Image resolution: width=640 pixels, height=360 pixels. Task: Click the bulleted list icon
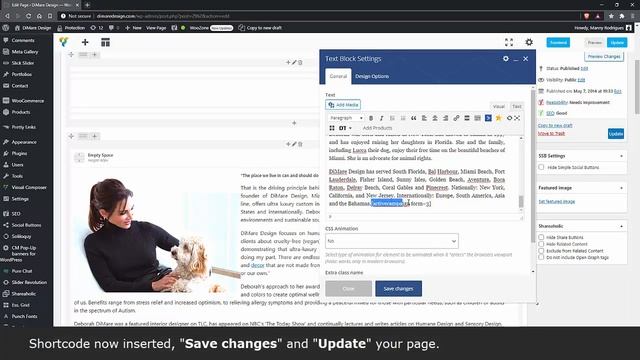pos(392,118)
